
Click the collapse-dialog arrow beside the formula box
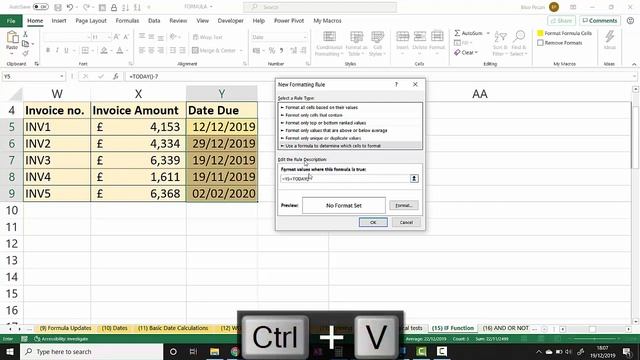tap(414, 178)
